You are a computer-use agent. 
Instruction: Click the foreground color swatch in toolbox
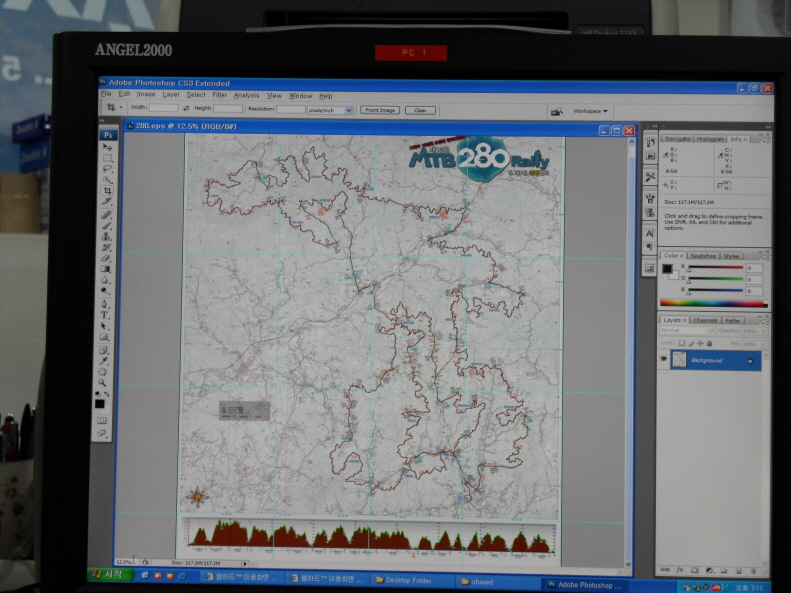click(99, 404)
